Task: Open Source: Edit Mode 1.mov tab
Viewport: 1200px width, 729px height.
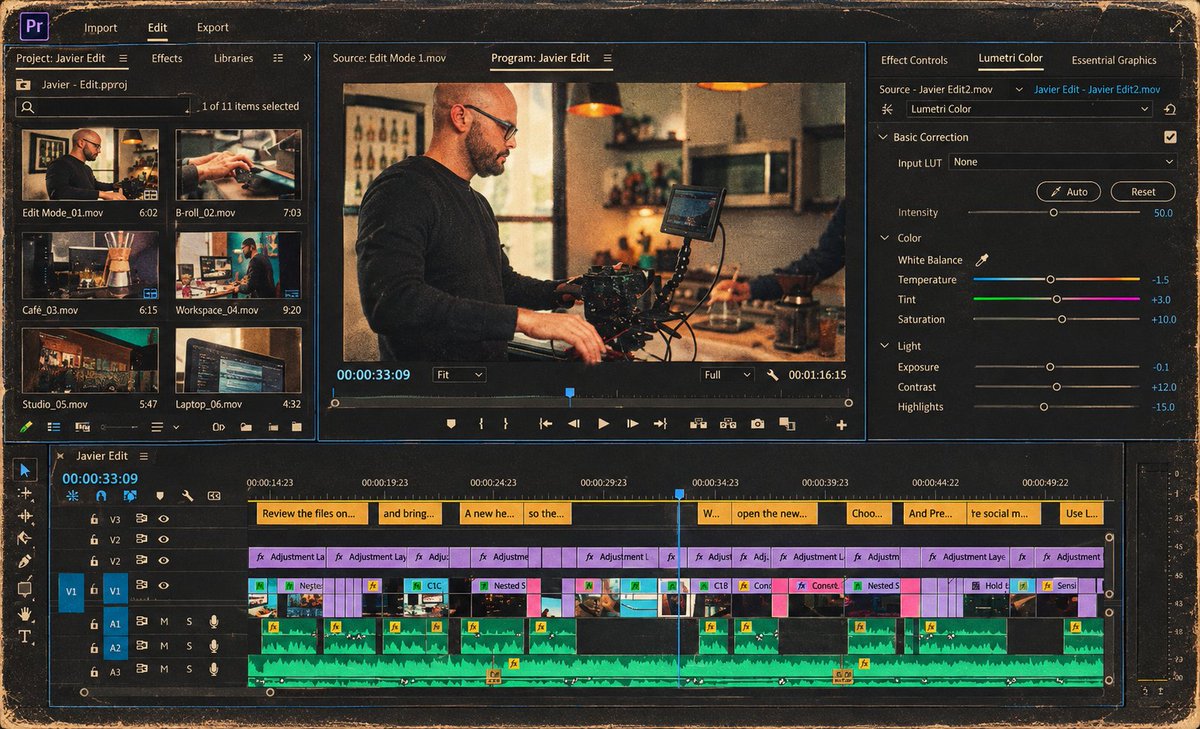Action: coord(389,58)
